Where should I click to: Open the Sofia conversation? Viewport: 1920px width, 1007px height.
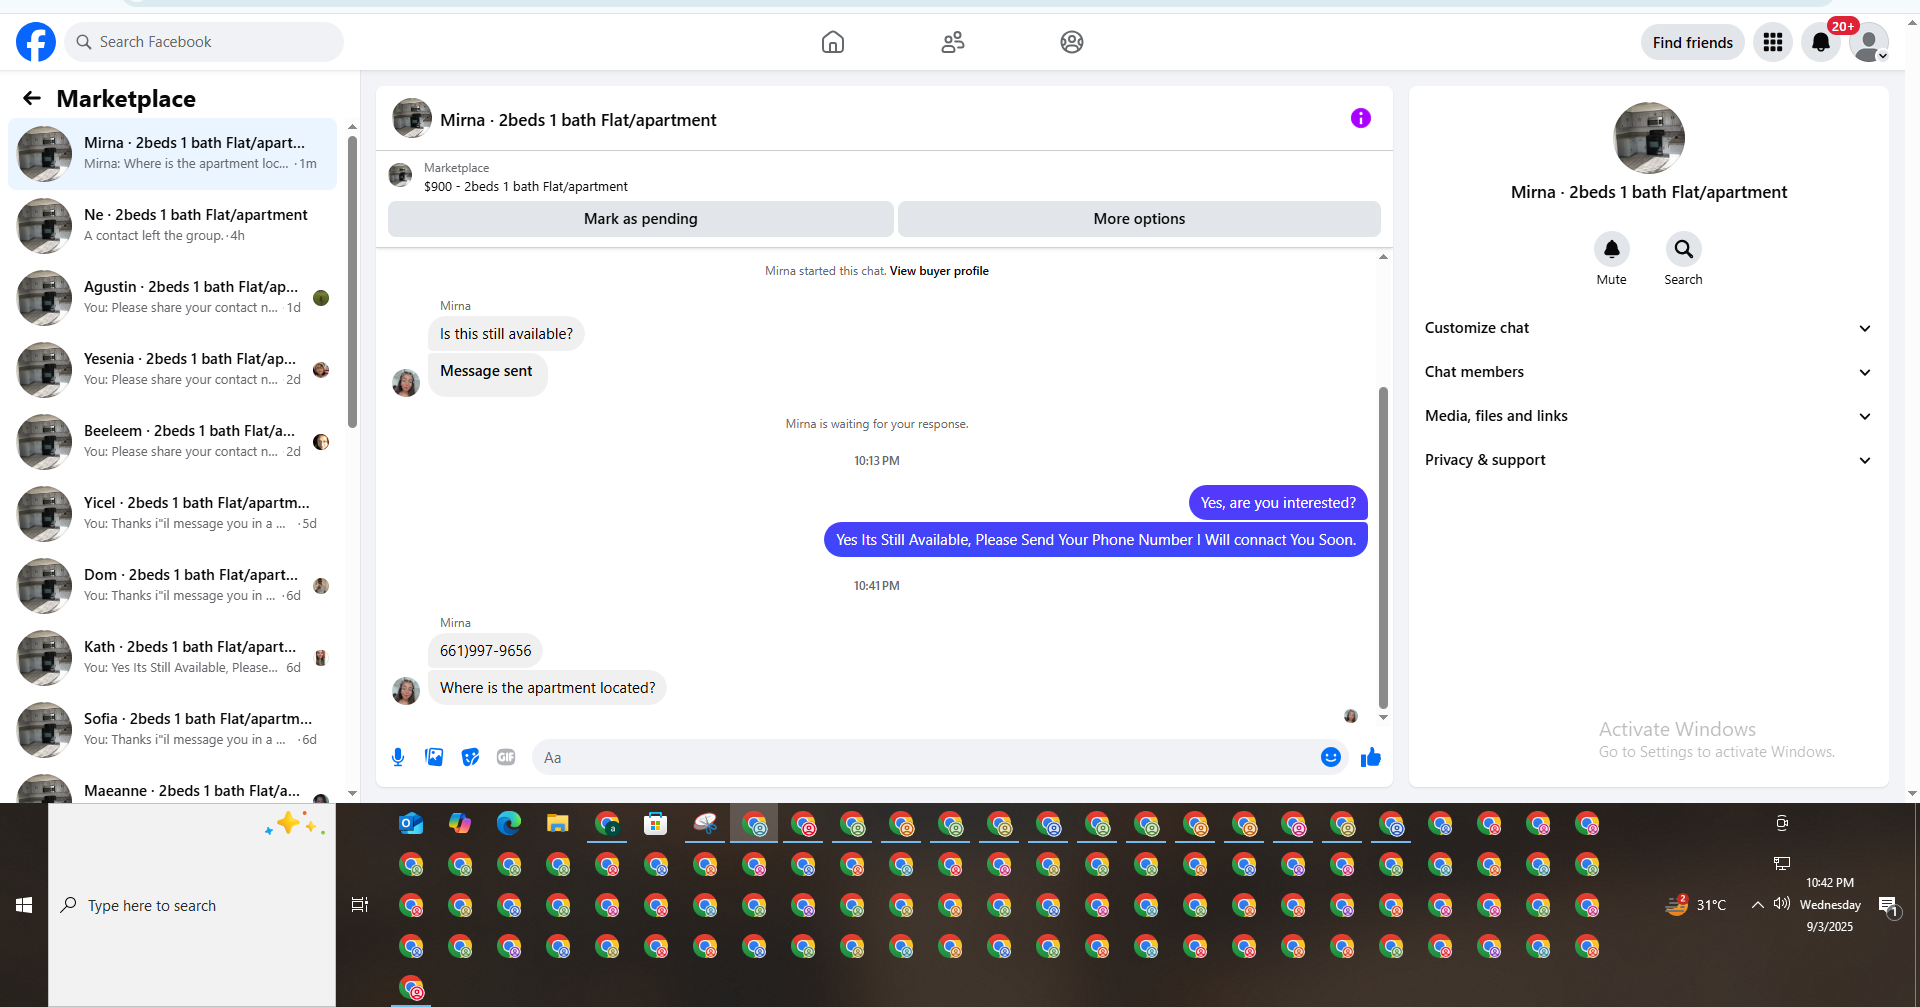172,730
